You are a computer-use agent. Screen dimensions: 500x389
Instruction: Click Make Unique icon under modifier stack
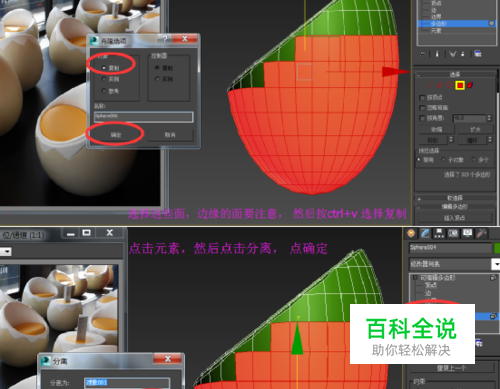coord(452,54)
